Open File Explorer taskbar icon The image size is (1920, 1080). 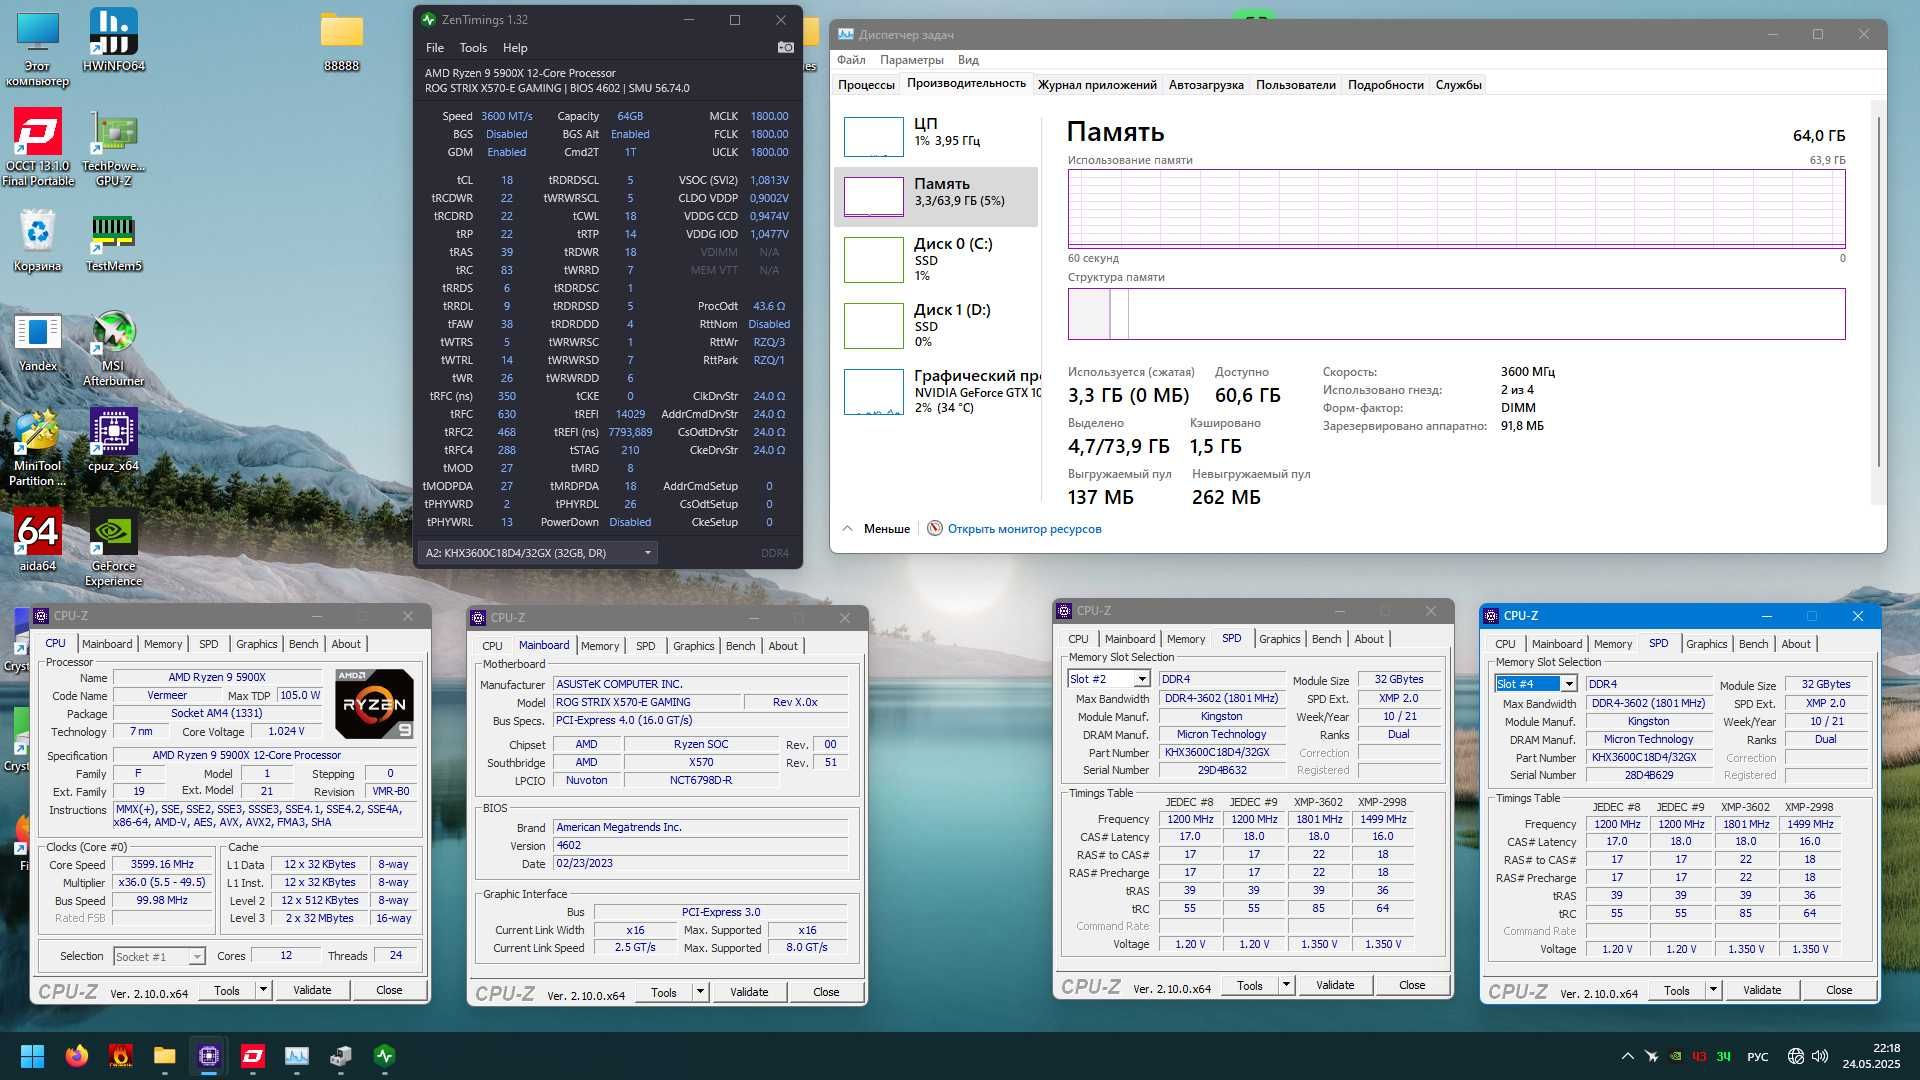(164, 1056)
